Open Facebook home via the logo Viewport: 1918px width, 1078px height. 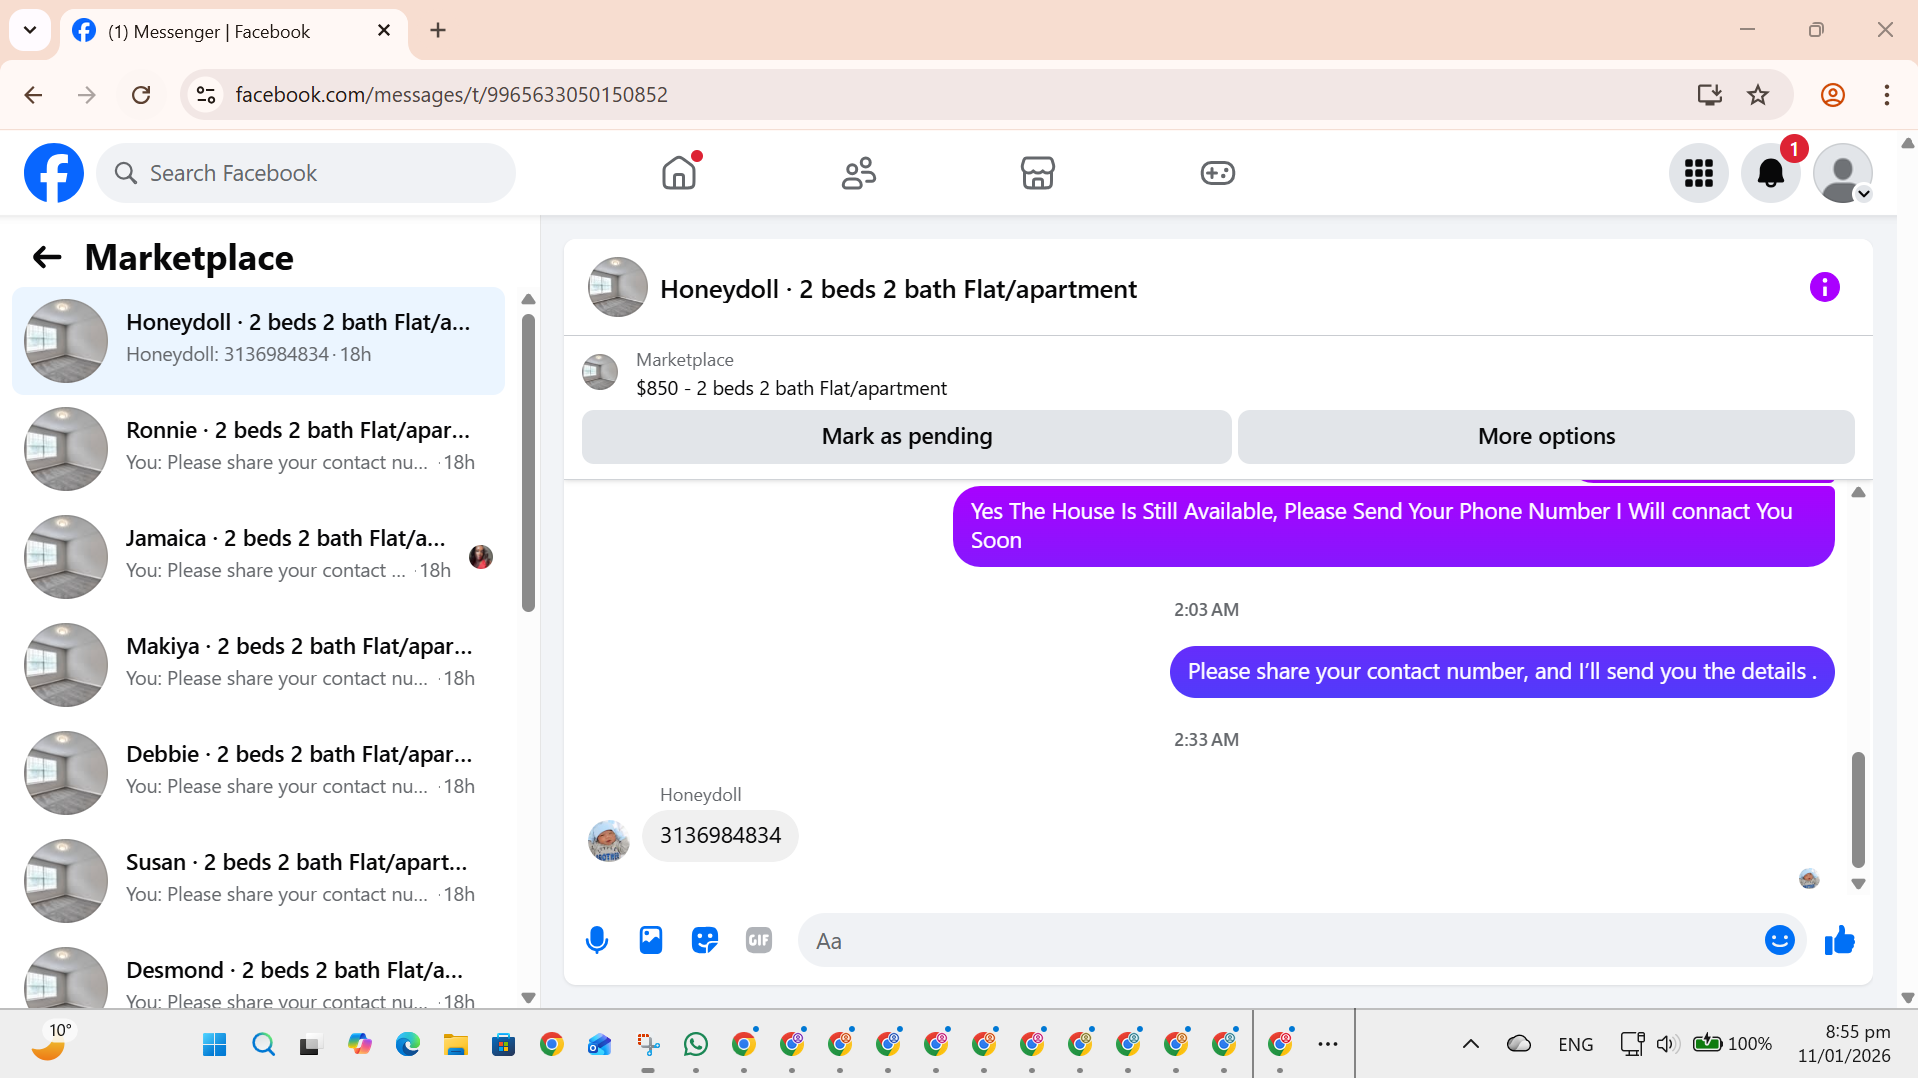click(54, 173)
